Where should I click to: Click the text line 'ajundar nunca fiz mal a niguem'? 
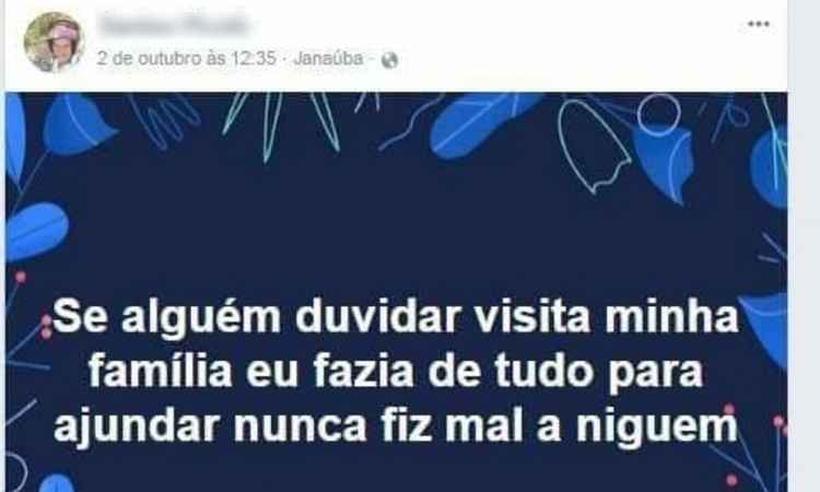click(x=396, y=426)
